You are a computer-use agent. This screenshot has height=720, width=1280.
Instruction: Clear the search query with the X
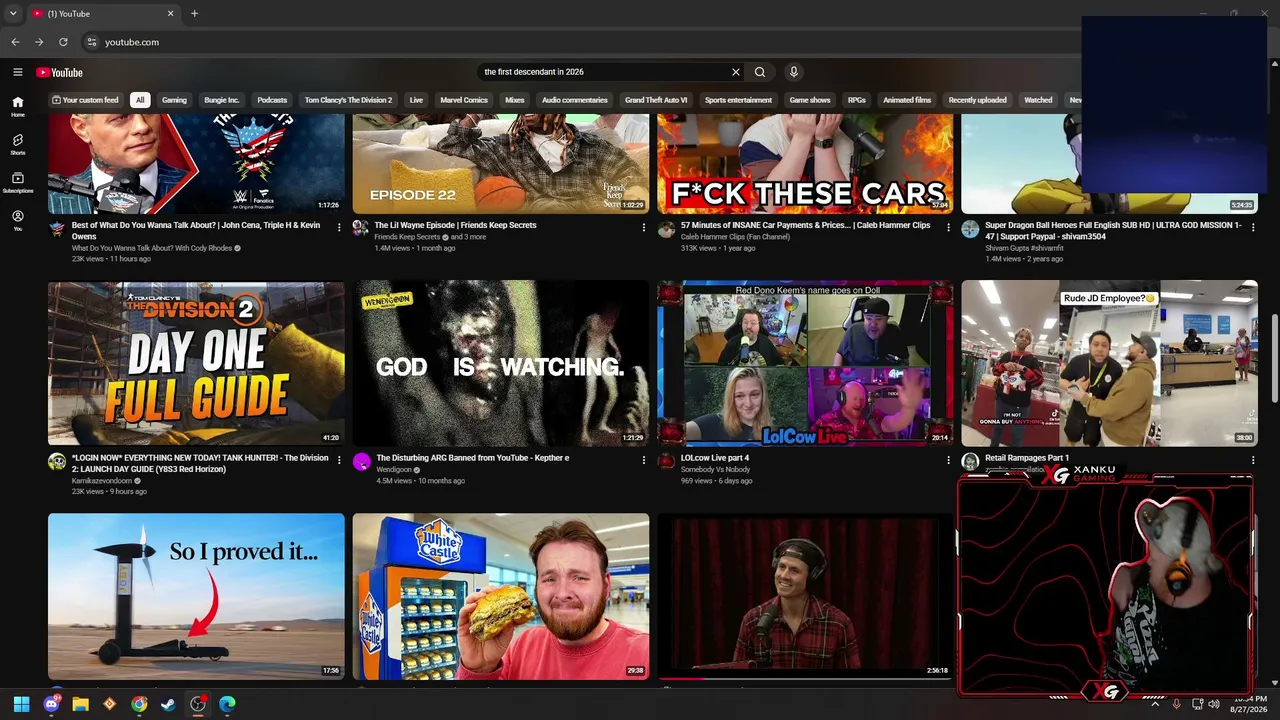click(736, 72)
